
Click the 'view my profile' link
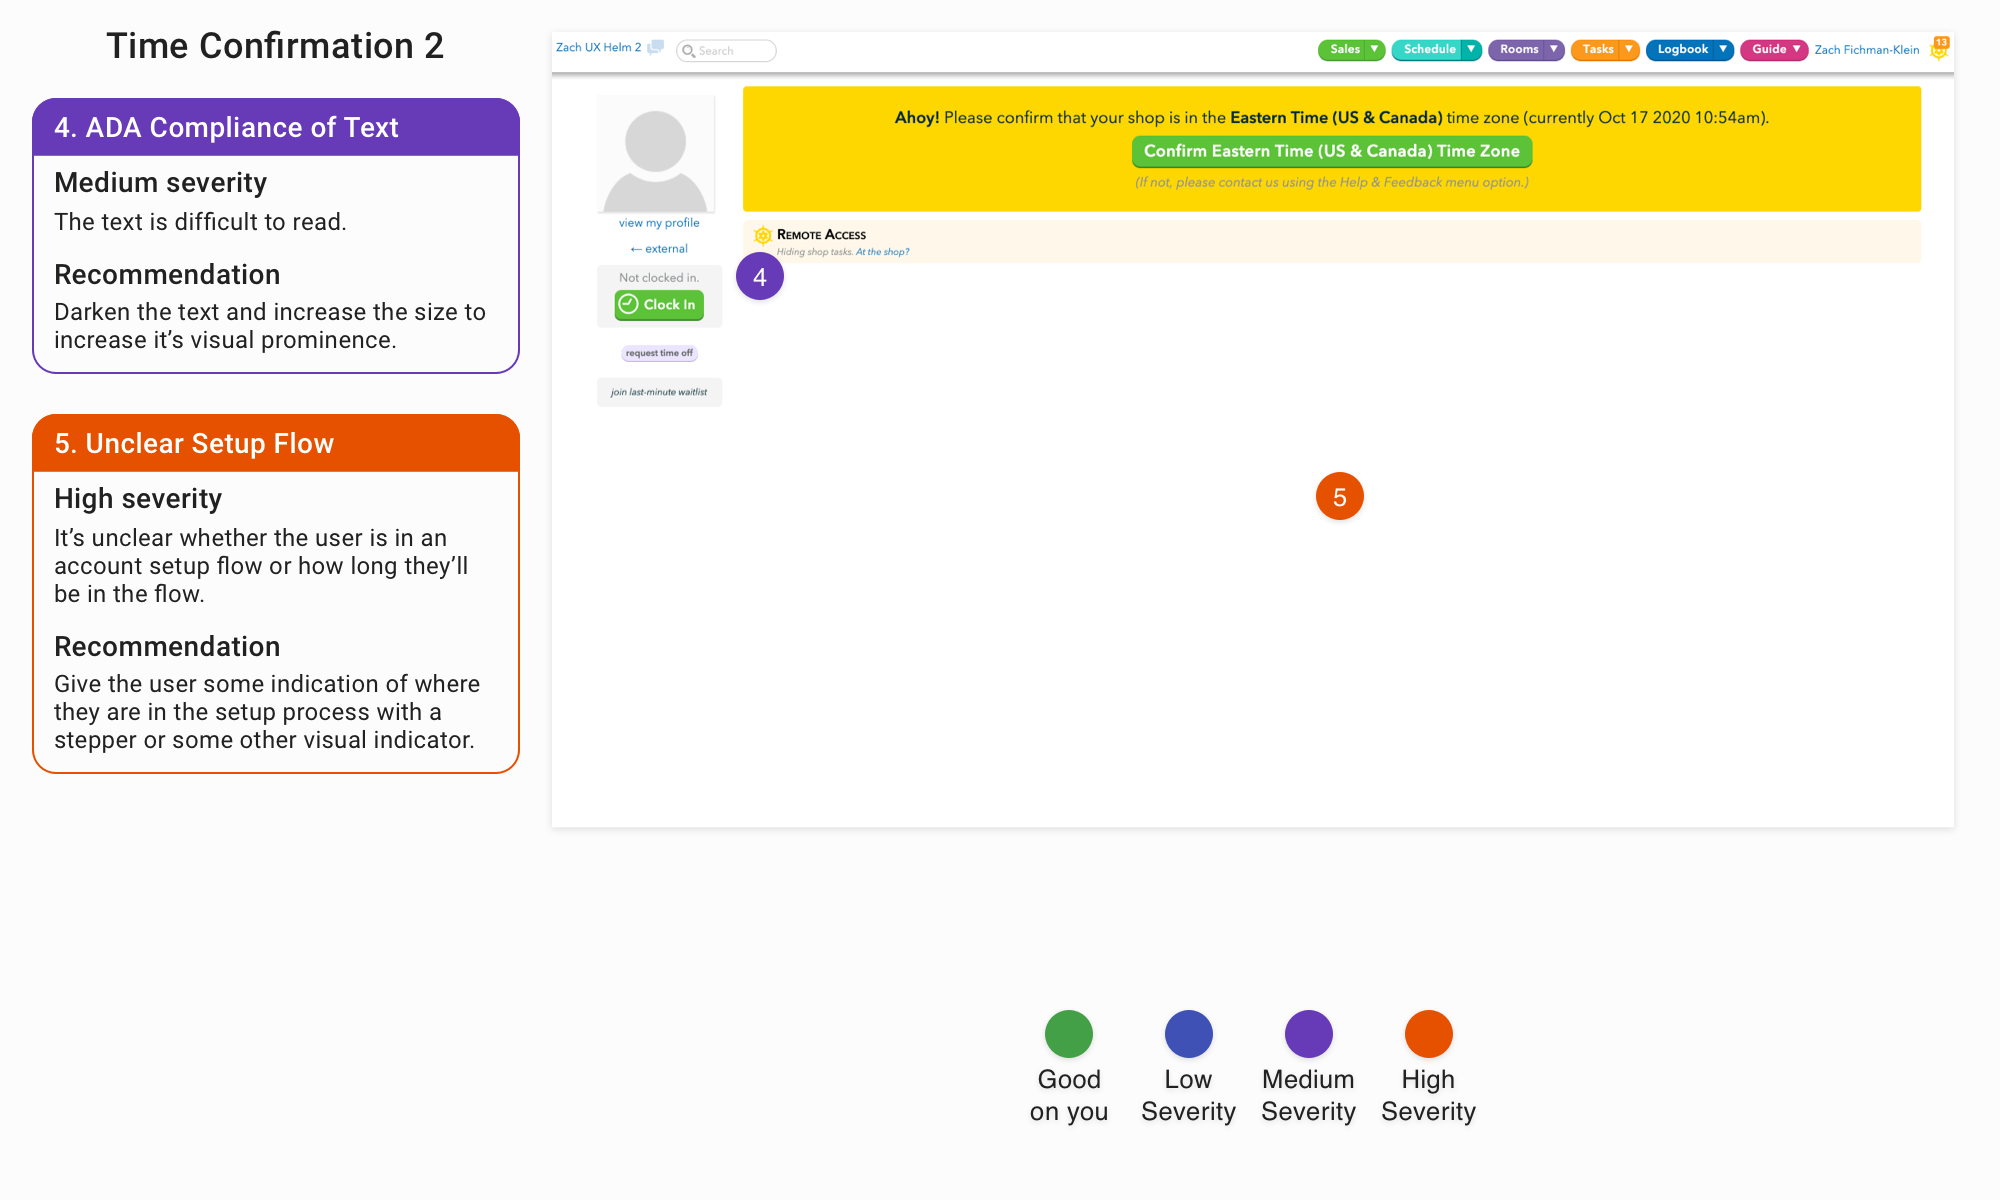659,223
